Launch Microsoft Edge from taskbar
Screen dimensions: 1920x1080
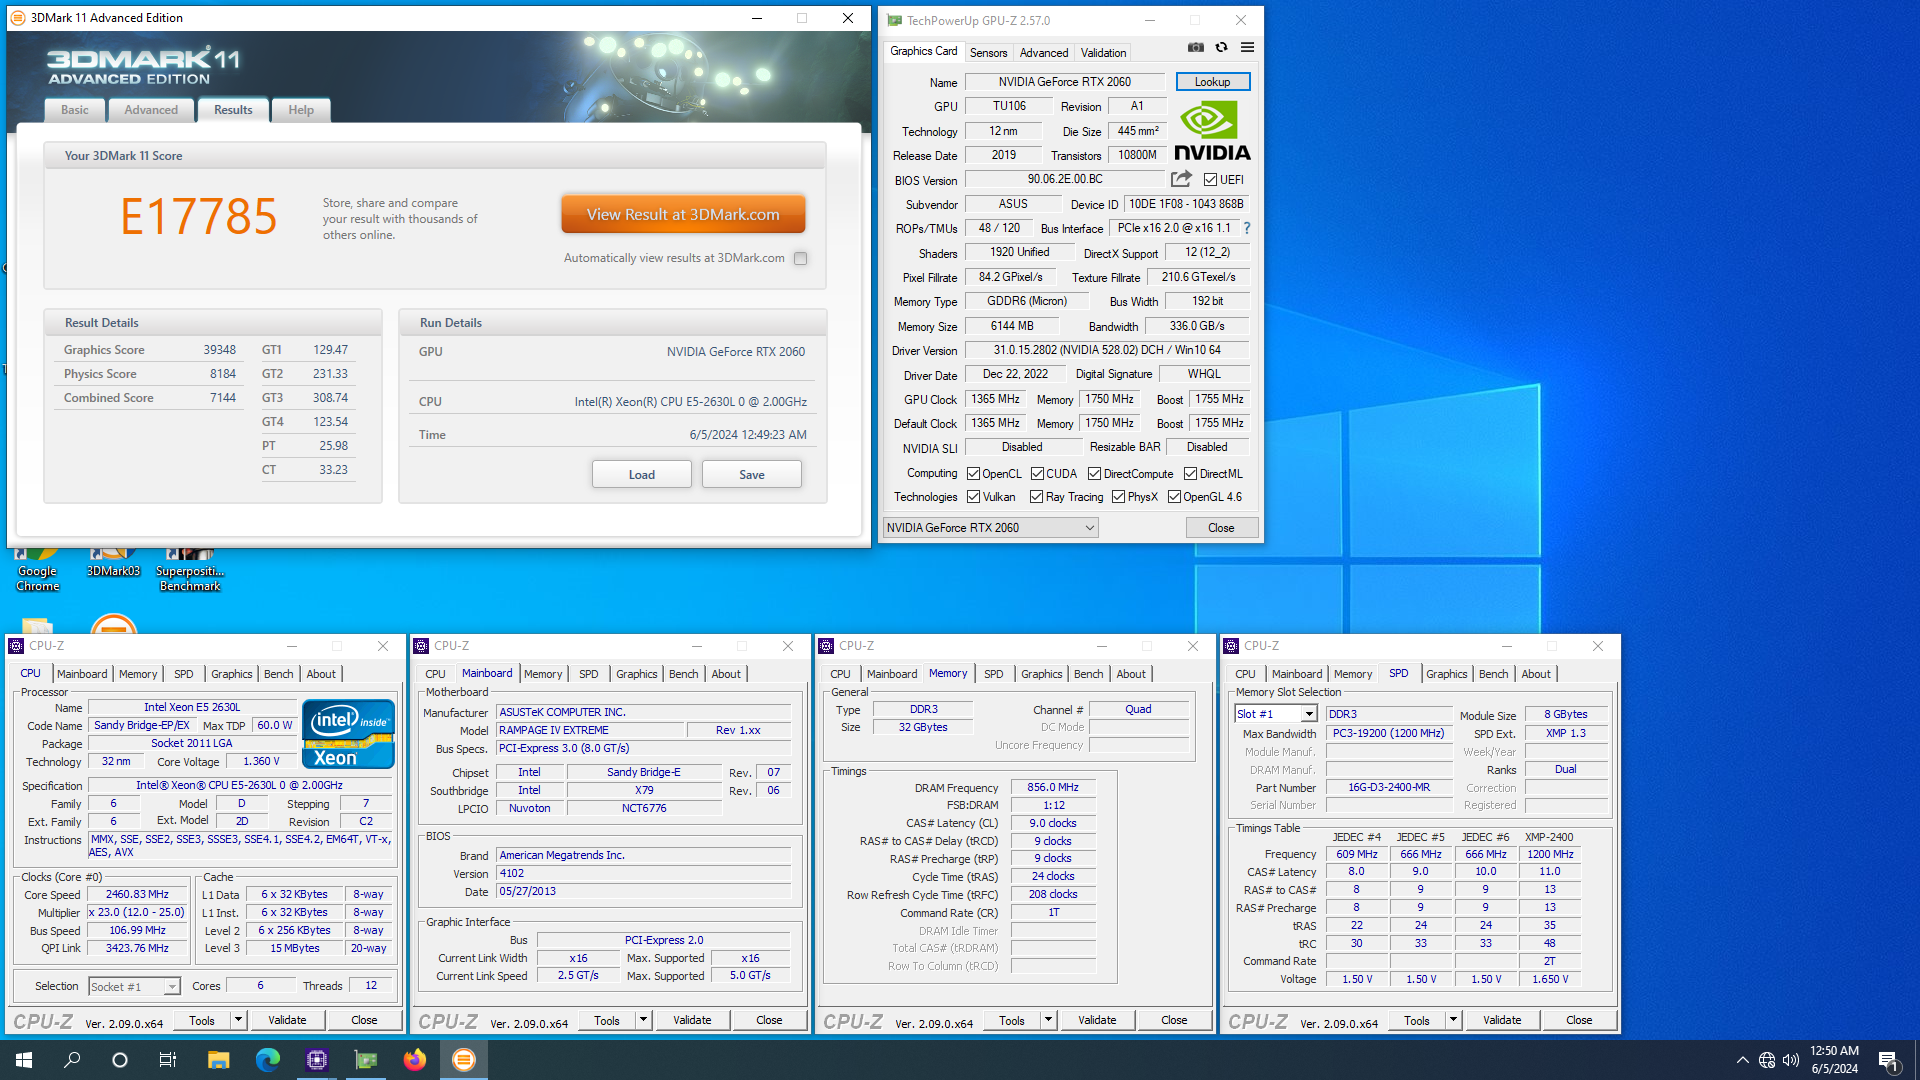click(x=267, y=1060)
